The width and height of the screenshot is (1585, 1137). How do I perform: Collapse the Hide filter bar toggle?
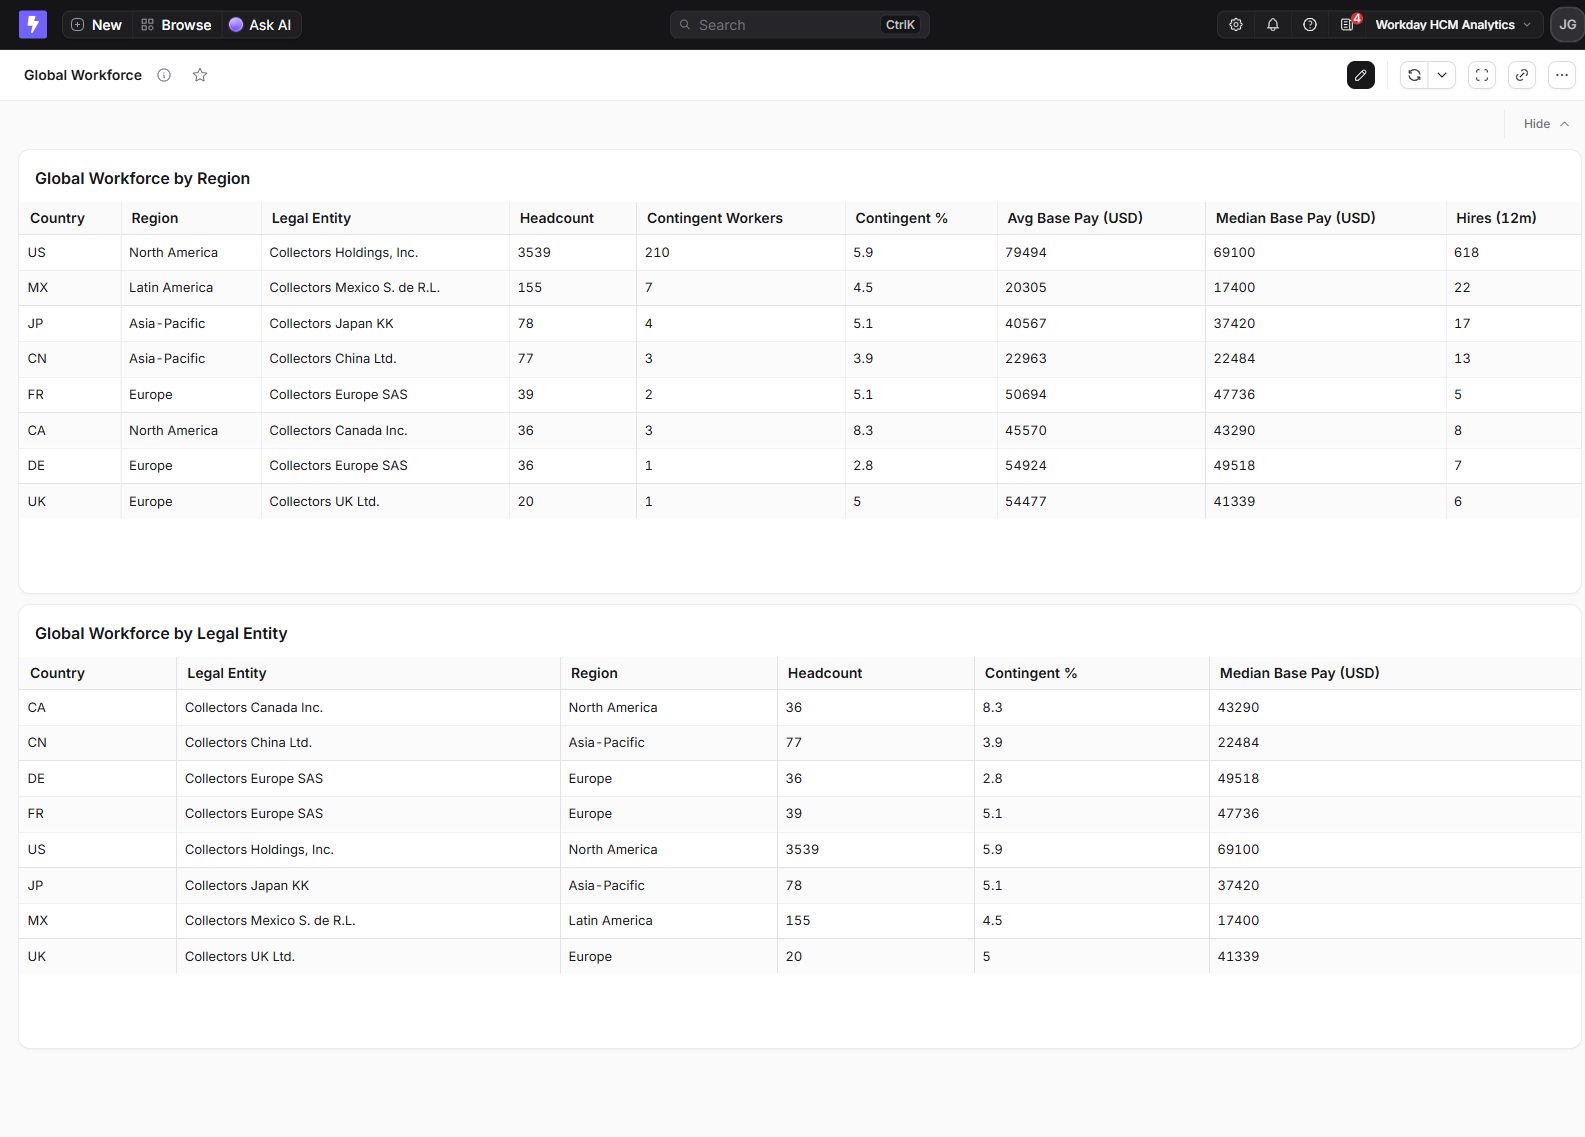(x=1545, y=124)
